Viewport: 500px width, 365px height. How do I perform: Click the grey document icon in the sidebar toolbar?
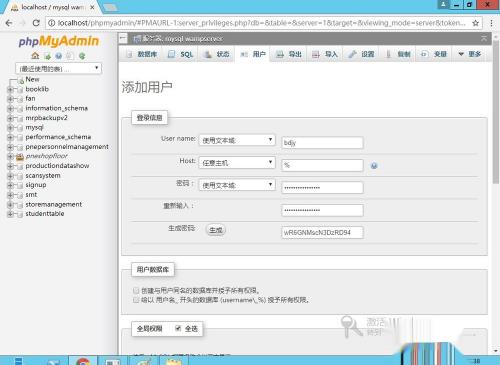point(70,56)
